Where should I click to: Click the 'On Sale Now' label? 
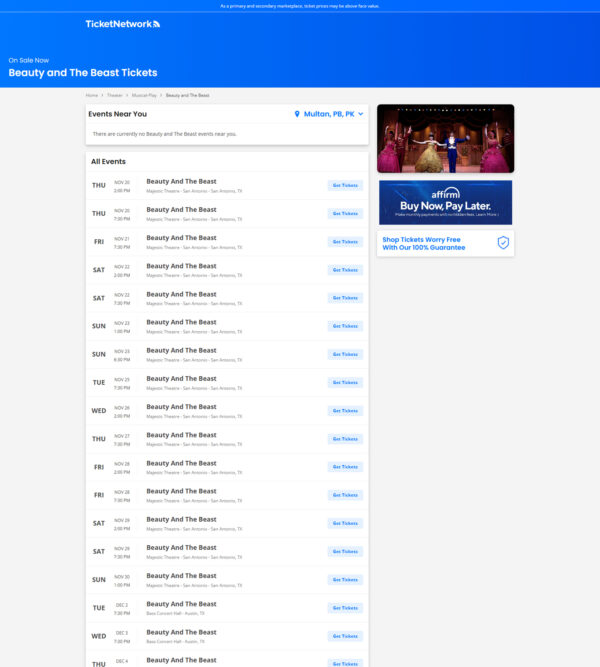tap(29, 60)
